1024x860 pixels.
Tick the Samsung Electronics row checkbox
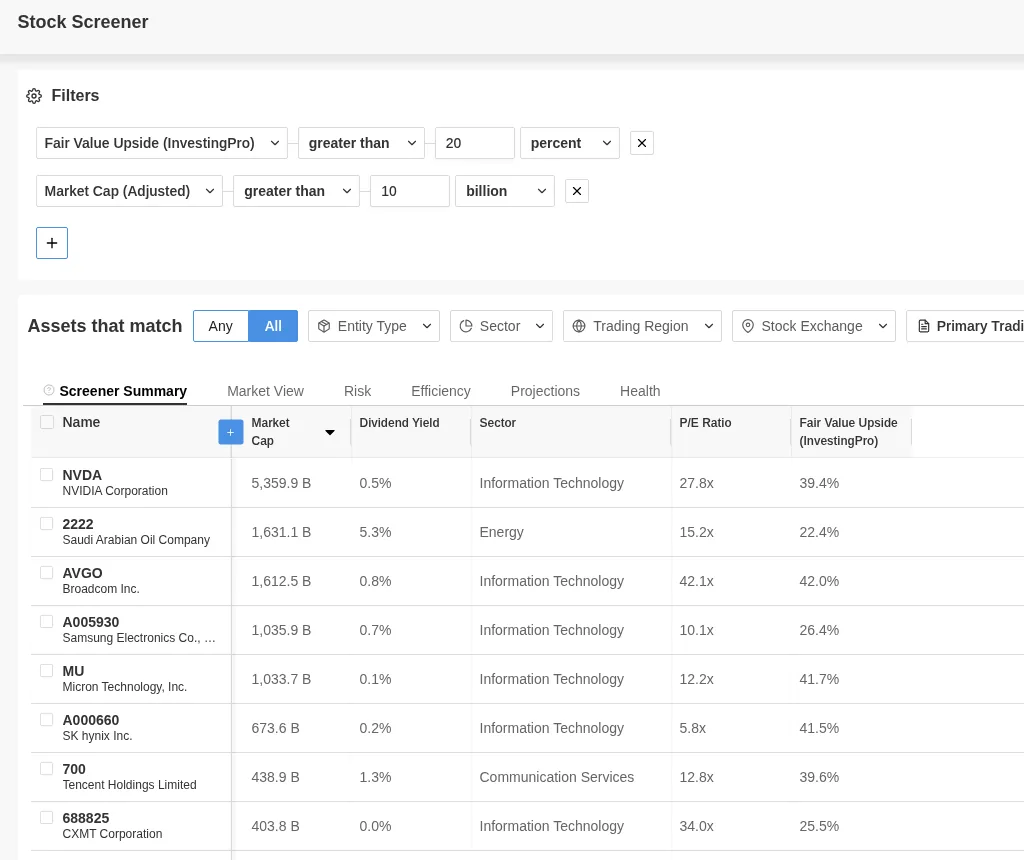point(46,622)
